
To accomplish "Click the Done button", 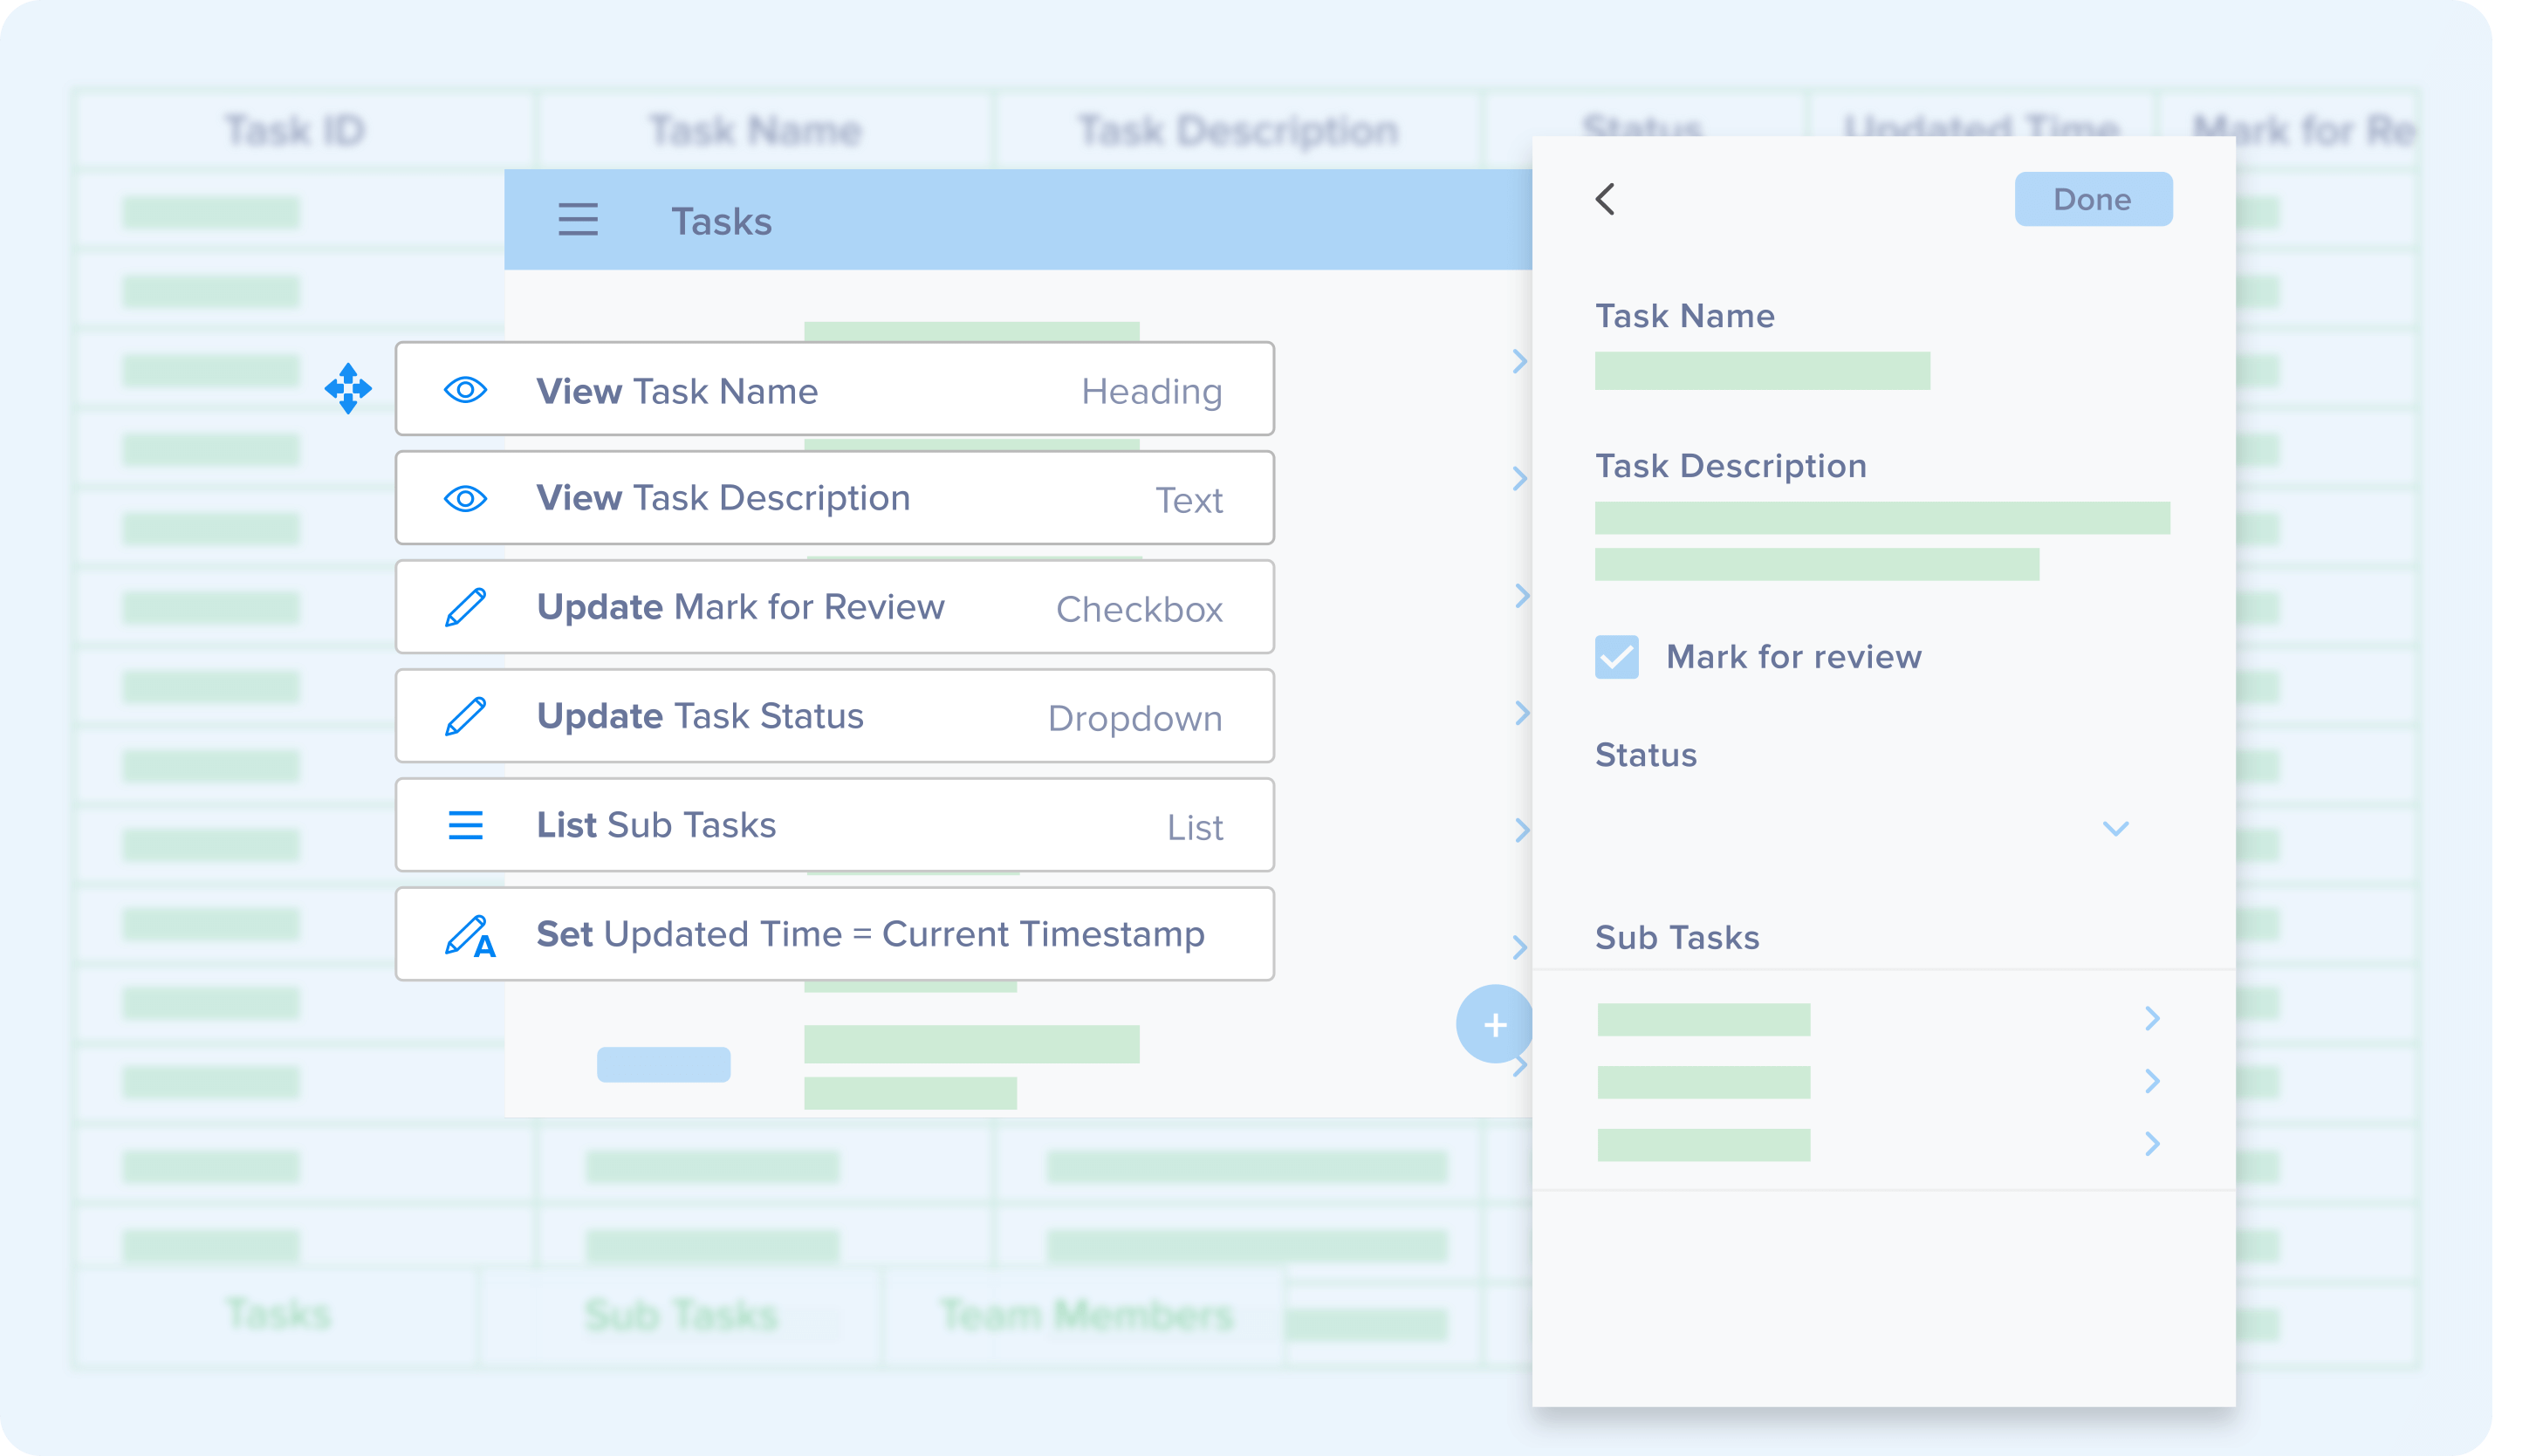I will 2093,199.
